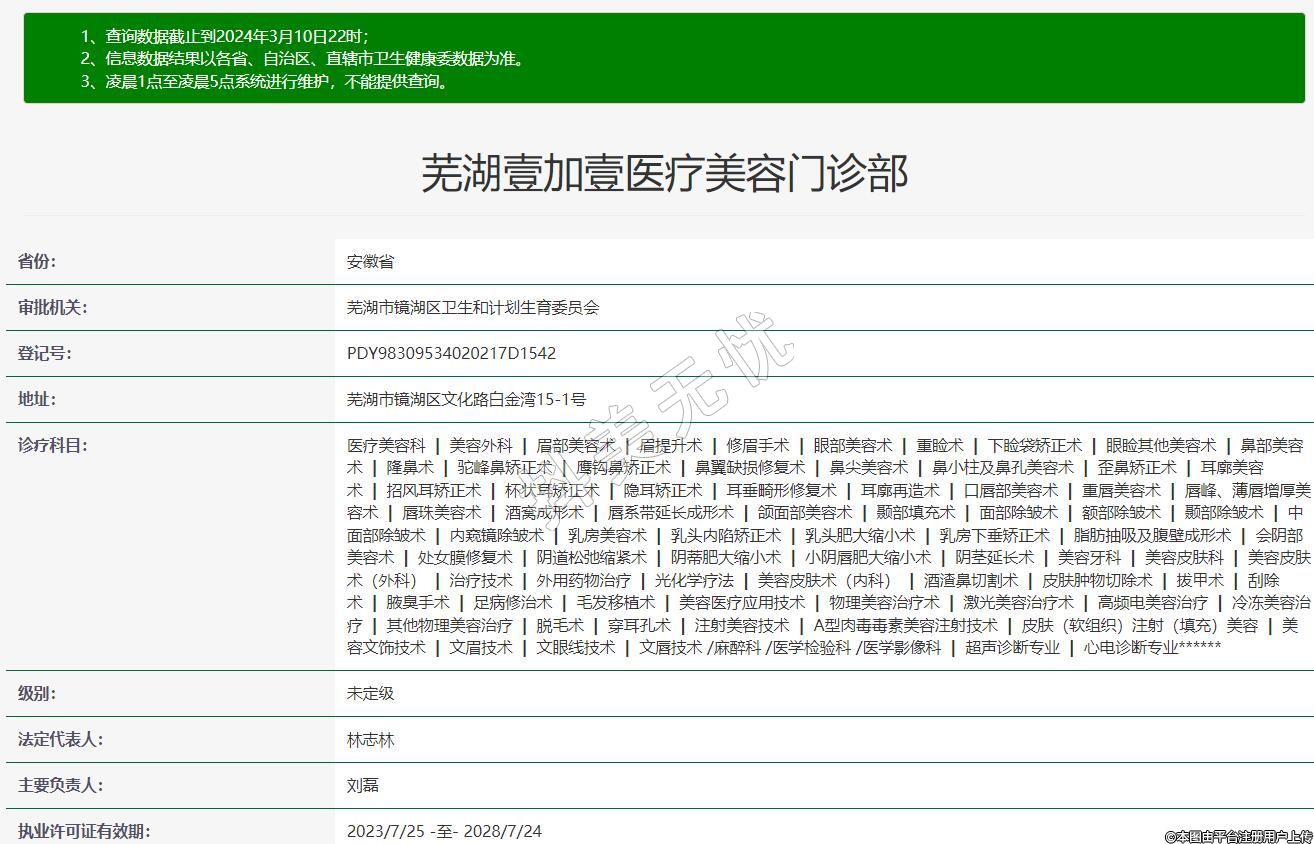Click the 本图由平台注册用户上传 caption

pyautogui.click(x=1237, y=835)
